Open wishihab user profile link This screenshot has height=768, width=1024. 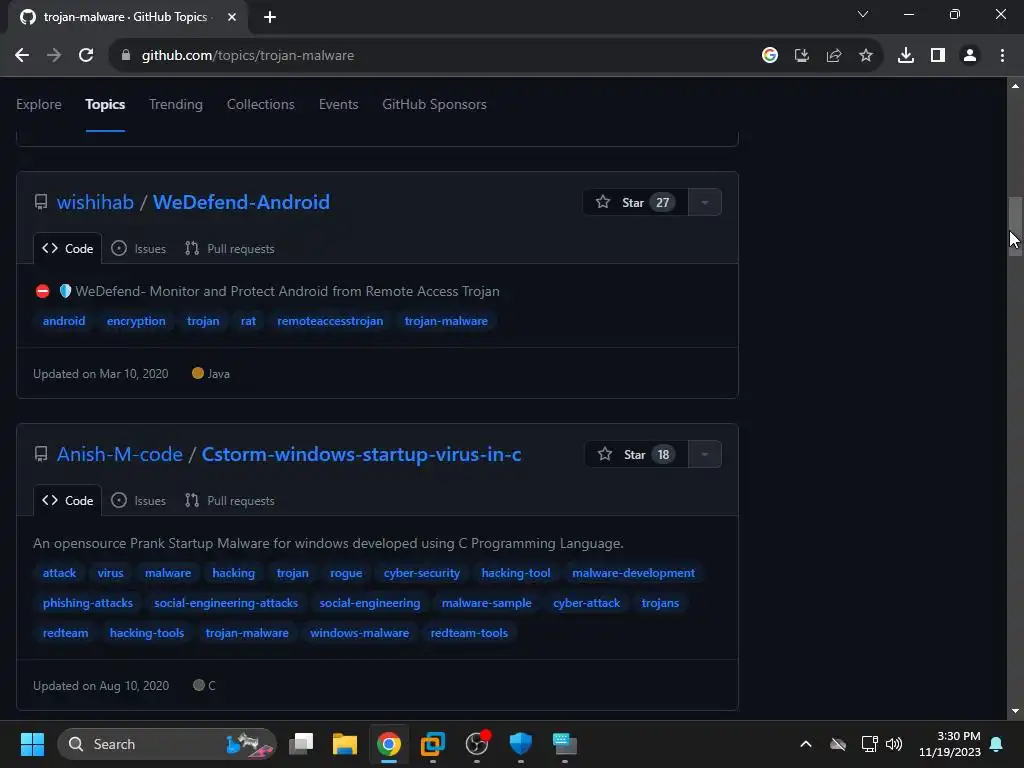tap(95, 202)
